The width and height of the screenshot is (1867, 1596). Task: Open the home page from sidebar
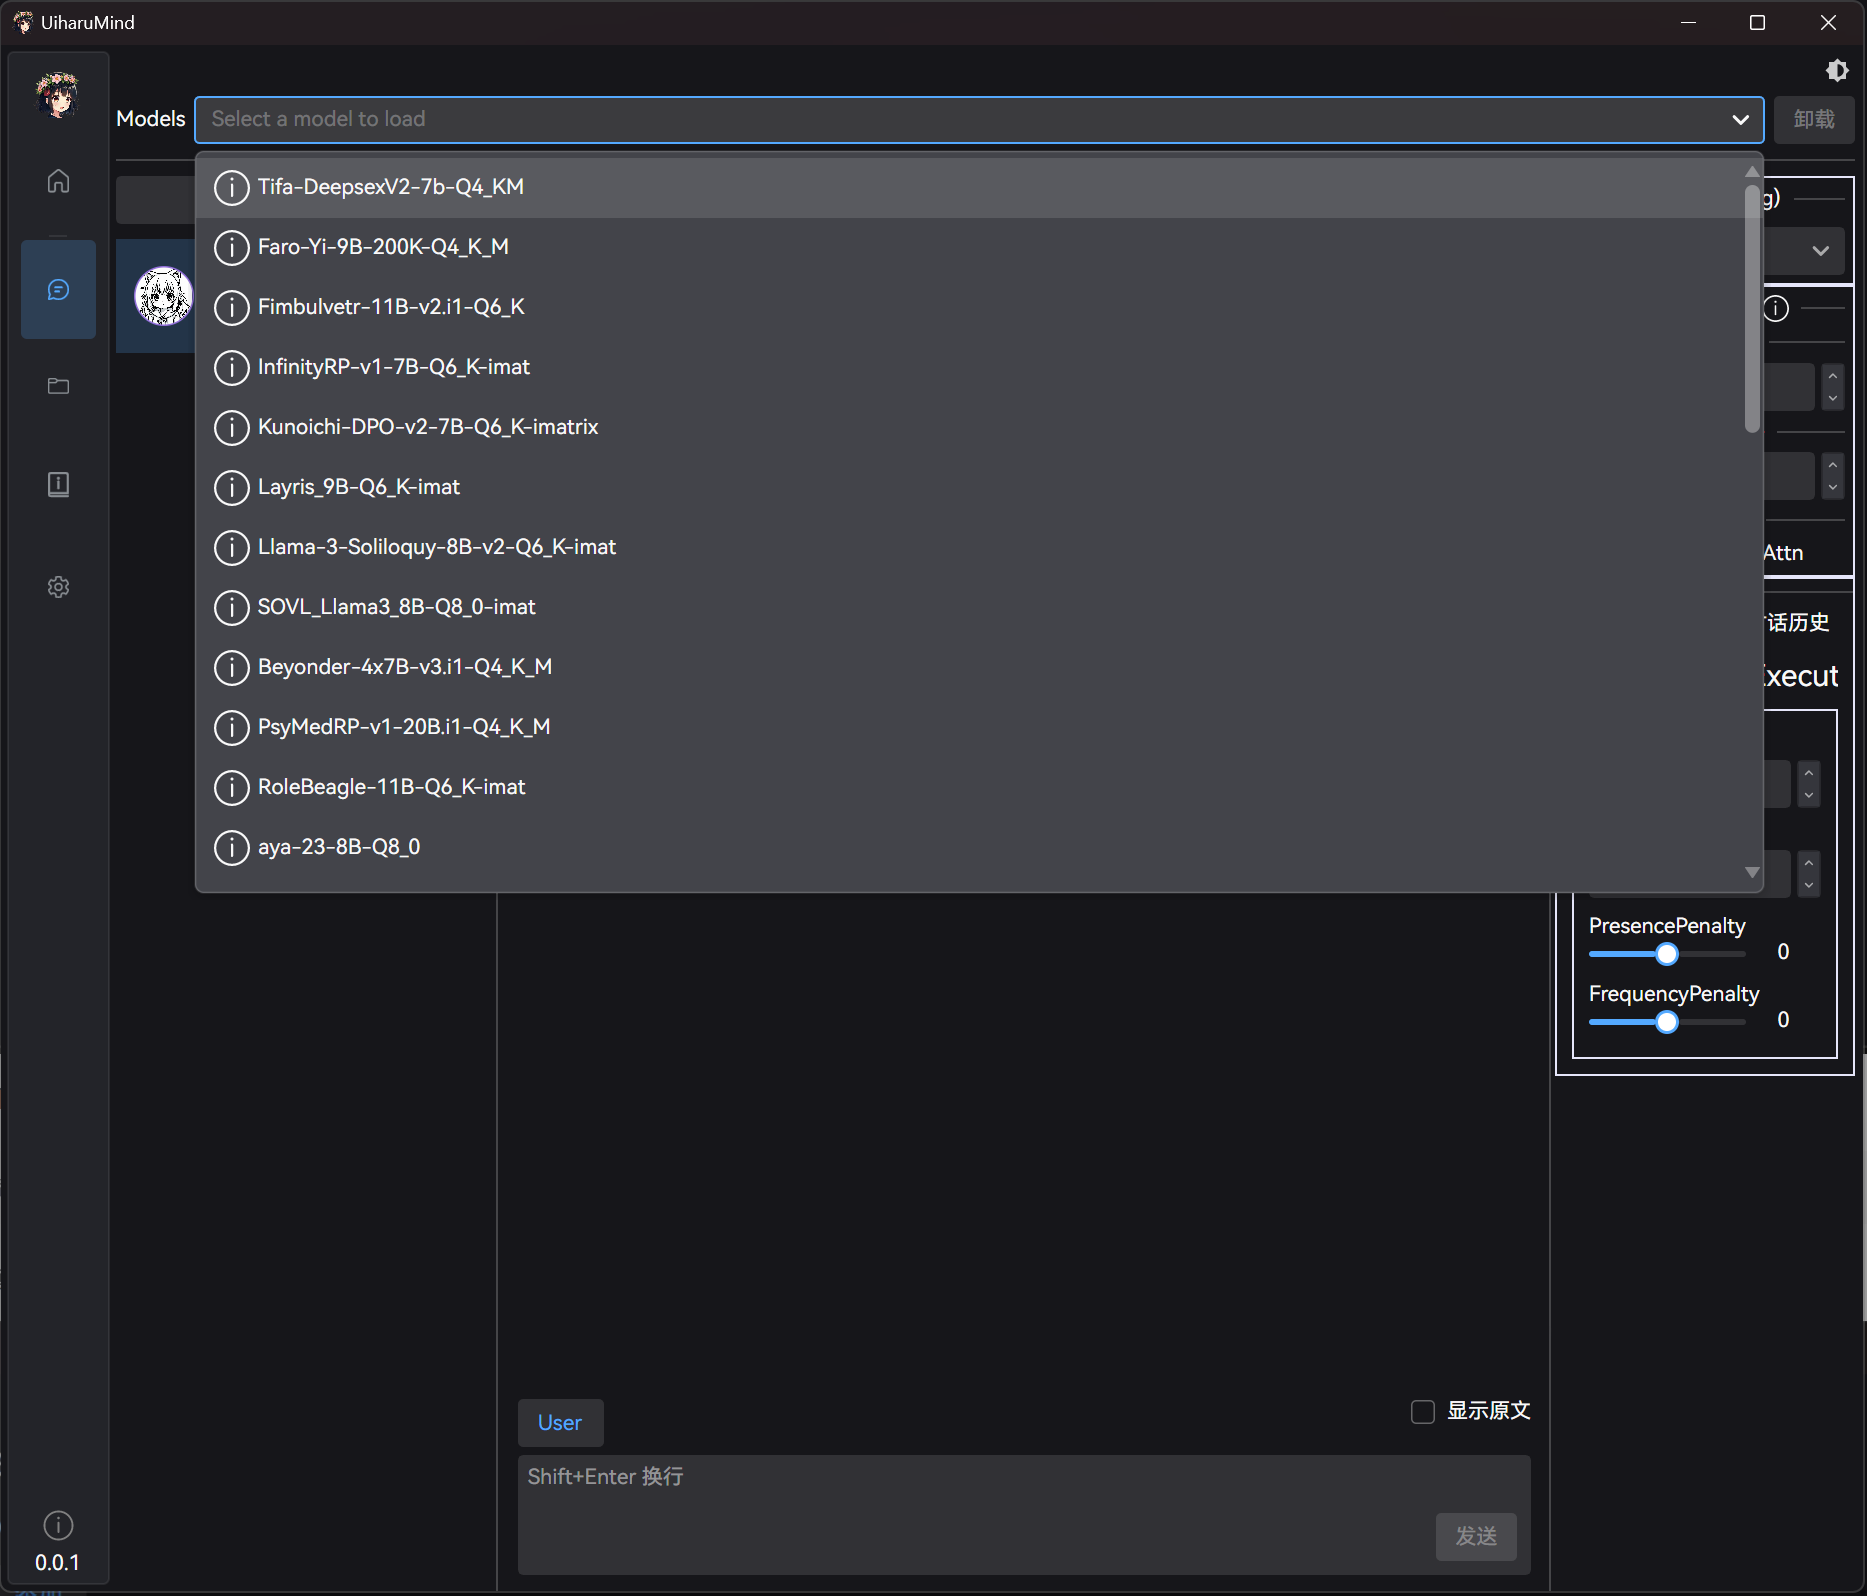click(58, 181)
